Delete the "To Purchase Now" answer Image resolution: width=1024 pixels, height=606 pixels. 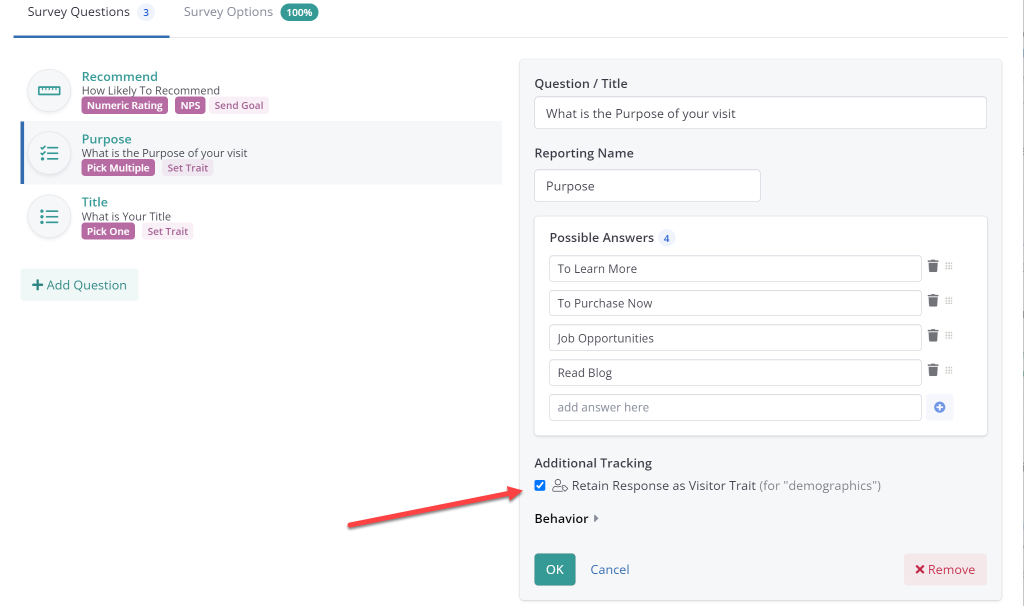pyautogui.click(x=933, y=301)
